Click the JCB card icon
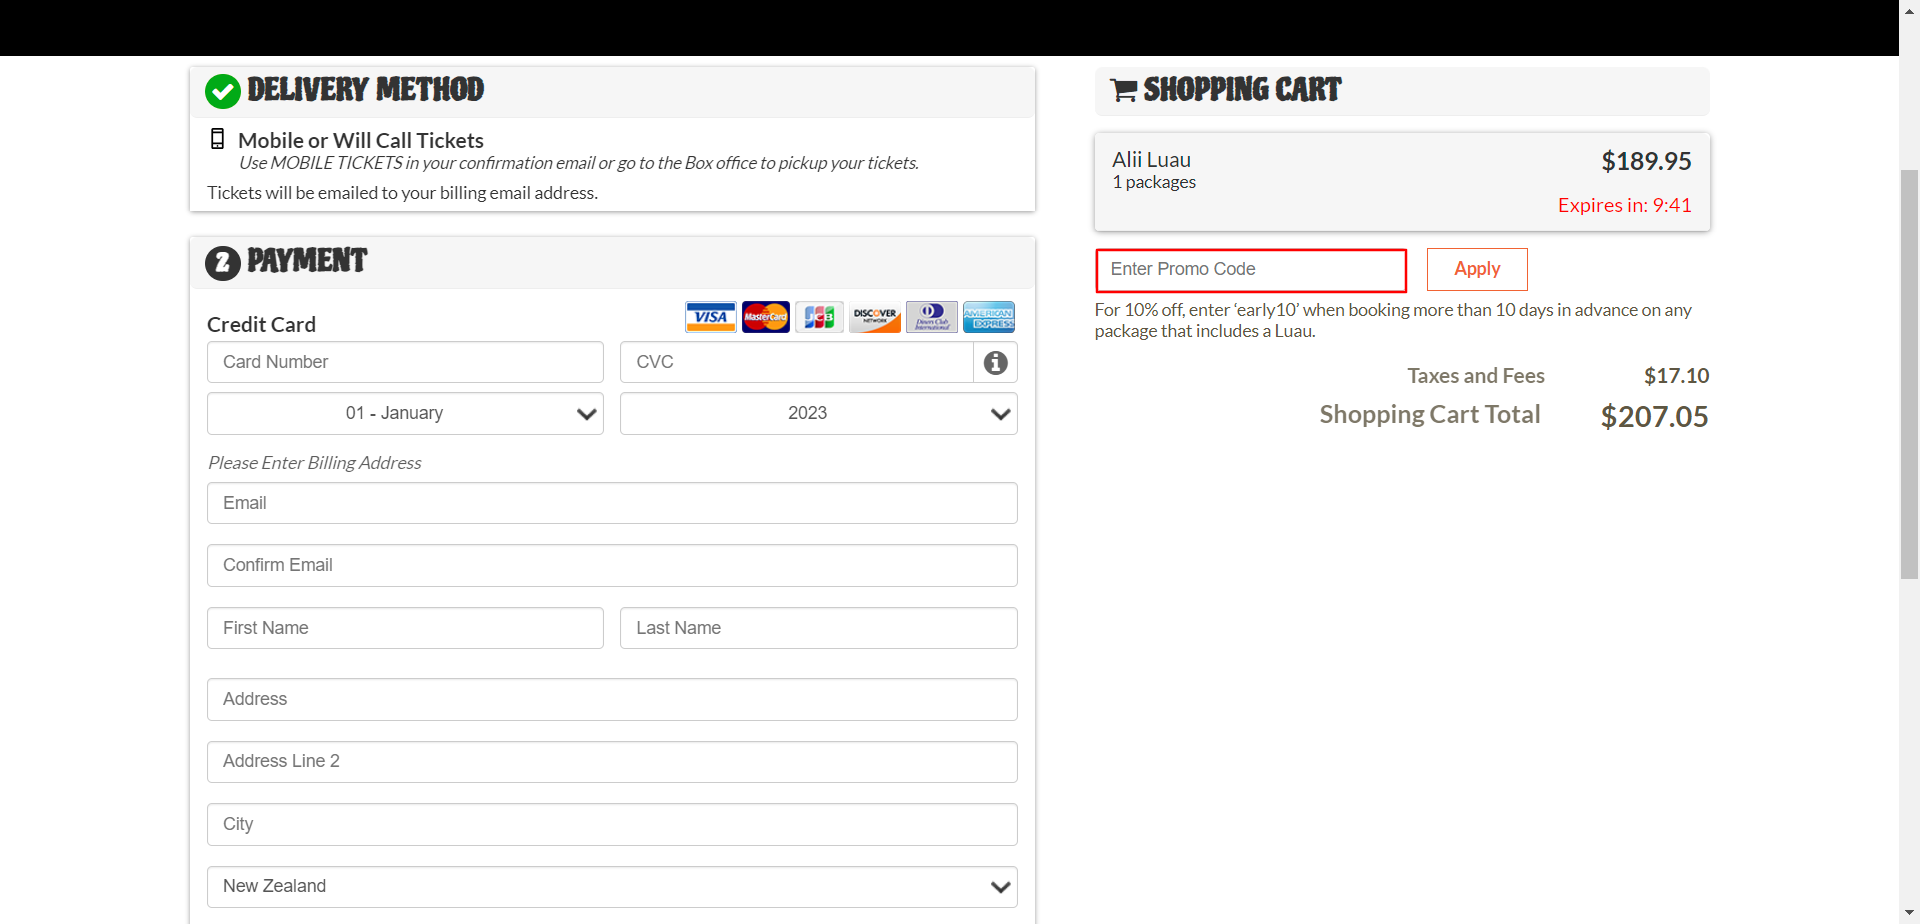This screenshot has width=1920, height=924. tap(819, 317)
